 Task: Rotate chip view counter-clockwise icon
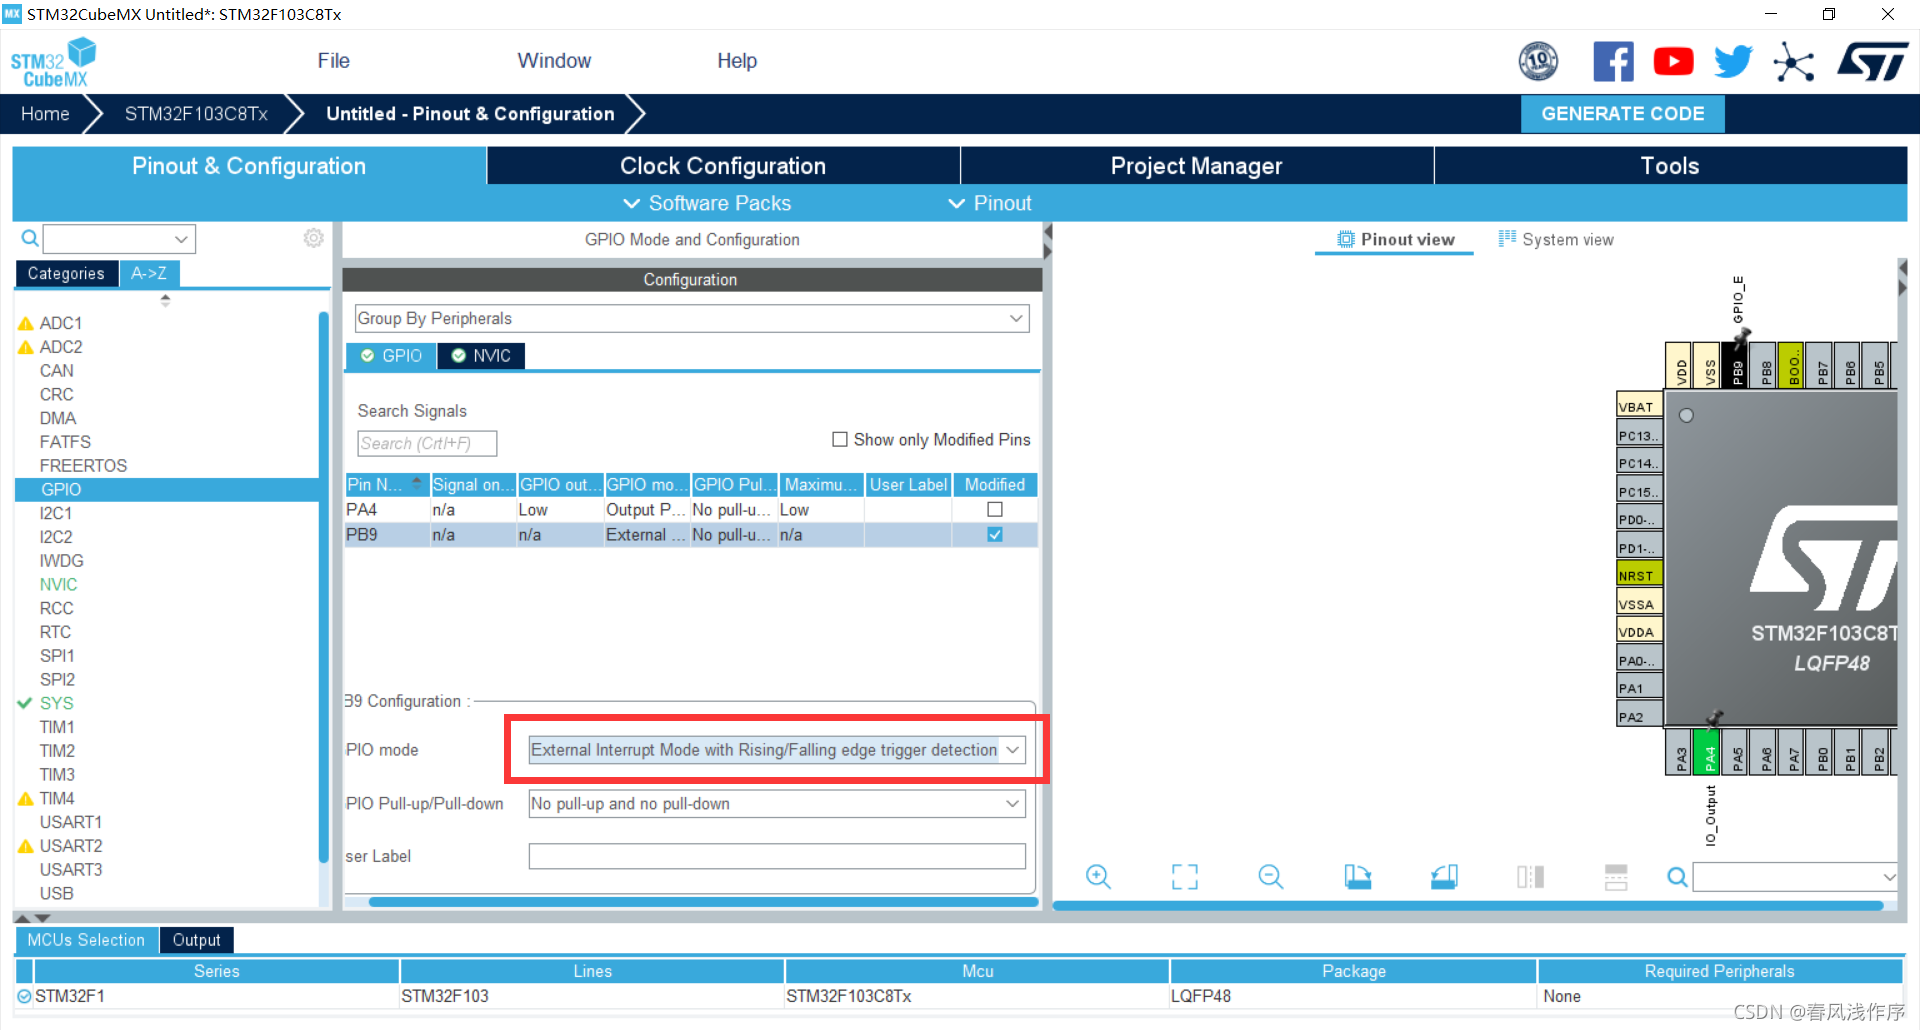pos(1444,877)
